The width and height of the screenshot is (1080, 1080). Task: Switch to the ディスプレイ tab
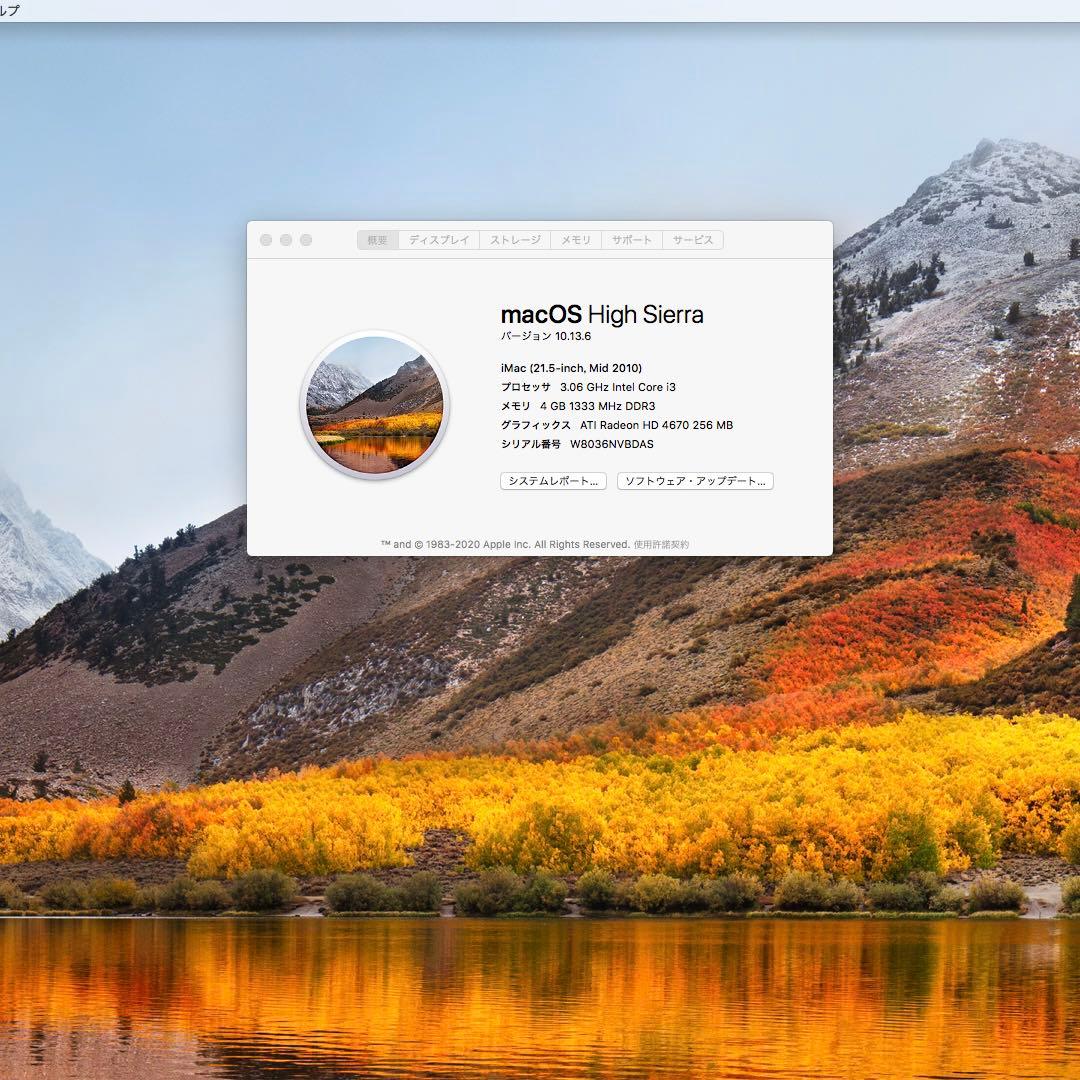(x=439, y=240)
